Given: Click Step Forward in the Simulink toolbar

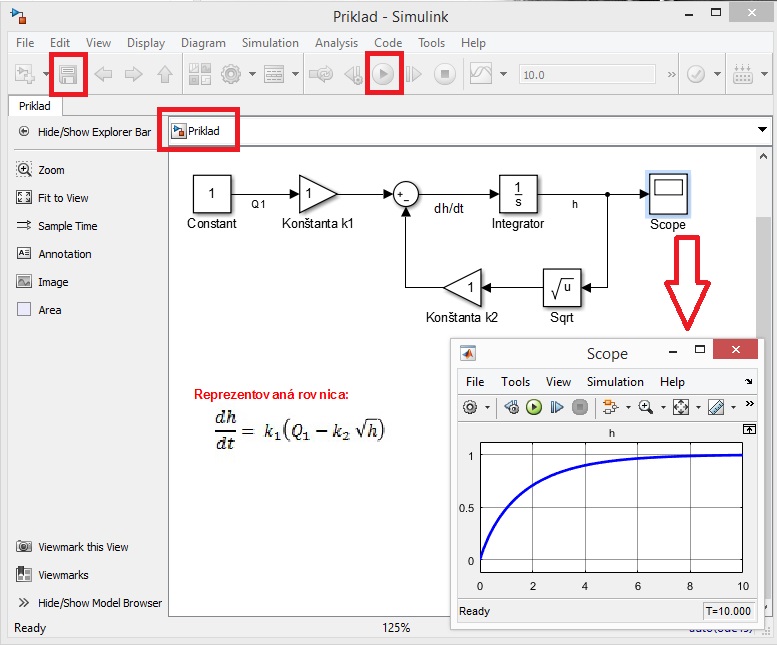Looking at the screenshot, I should pos(413,74).
